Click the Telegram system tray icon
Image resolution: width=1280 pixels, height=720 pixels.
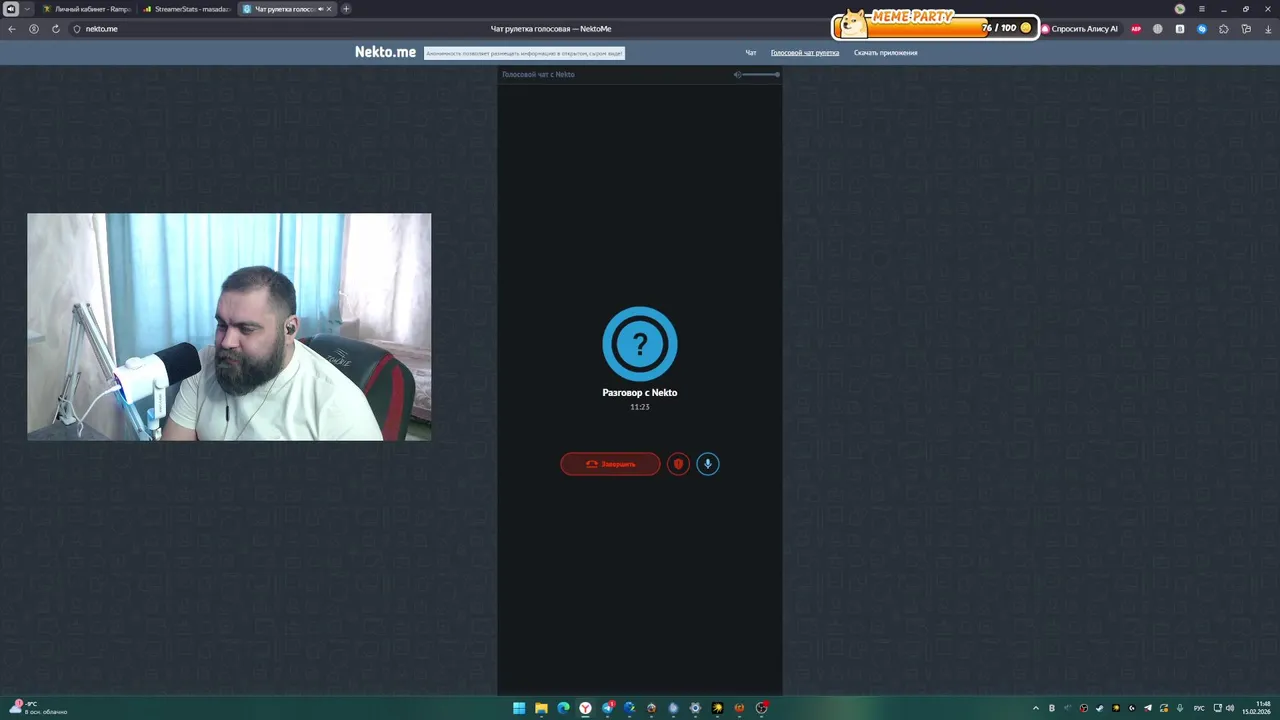1148,708
